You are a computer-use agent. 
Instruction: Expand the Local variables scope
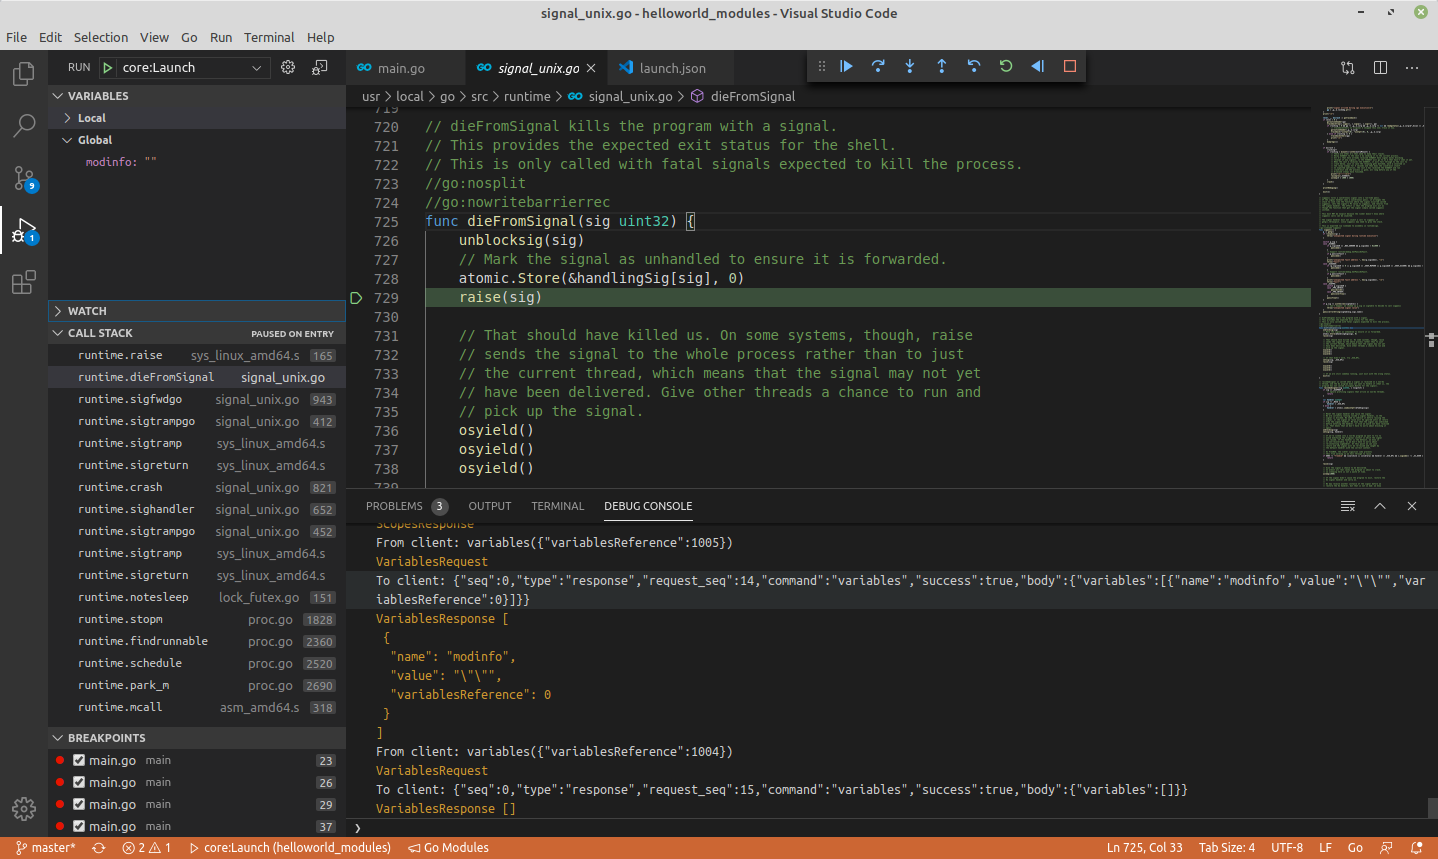[x=197, y=118]
